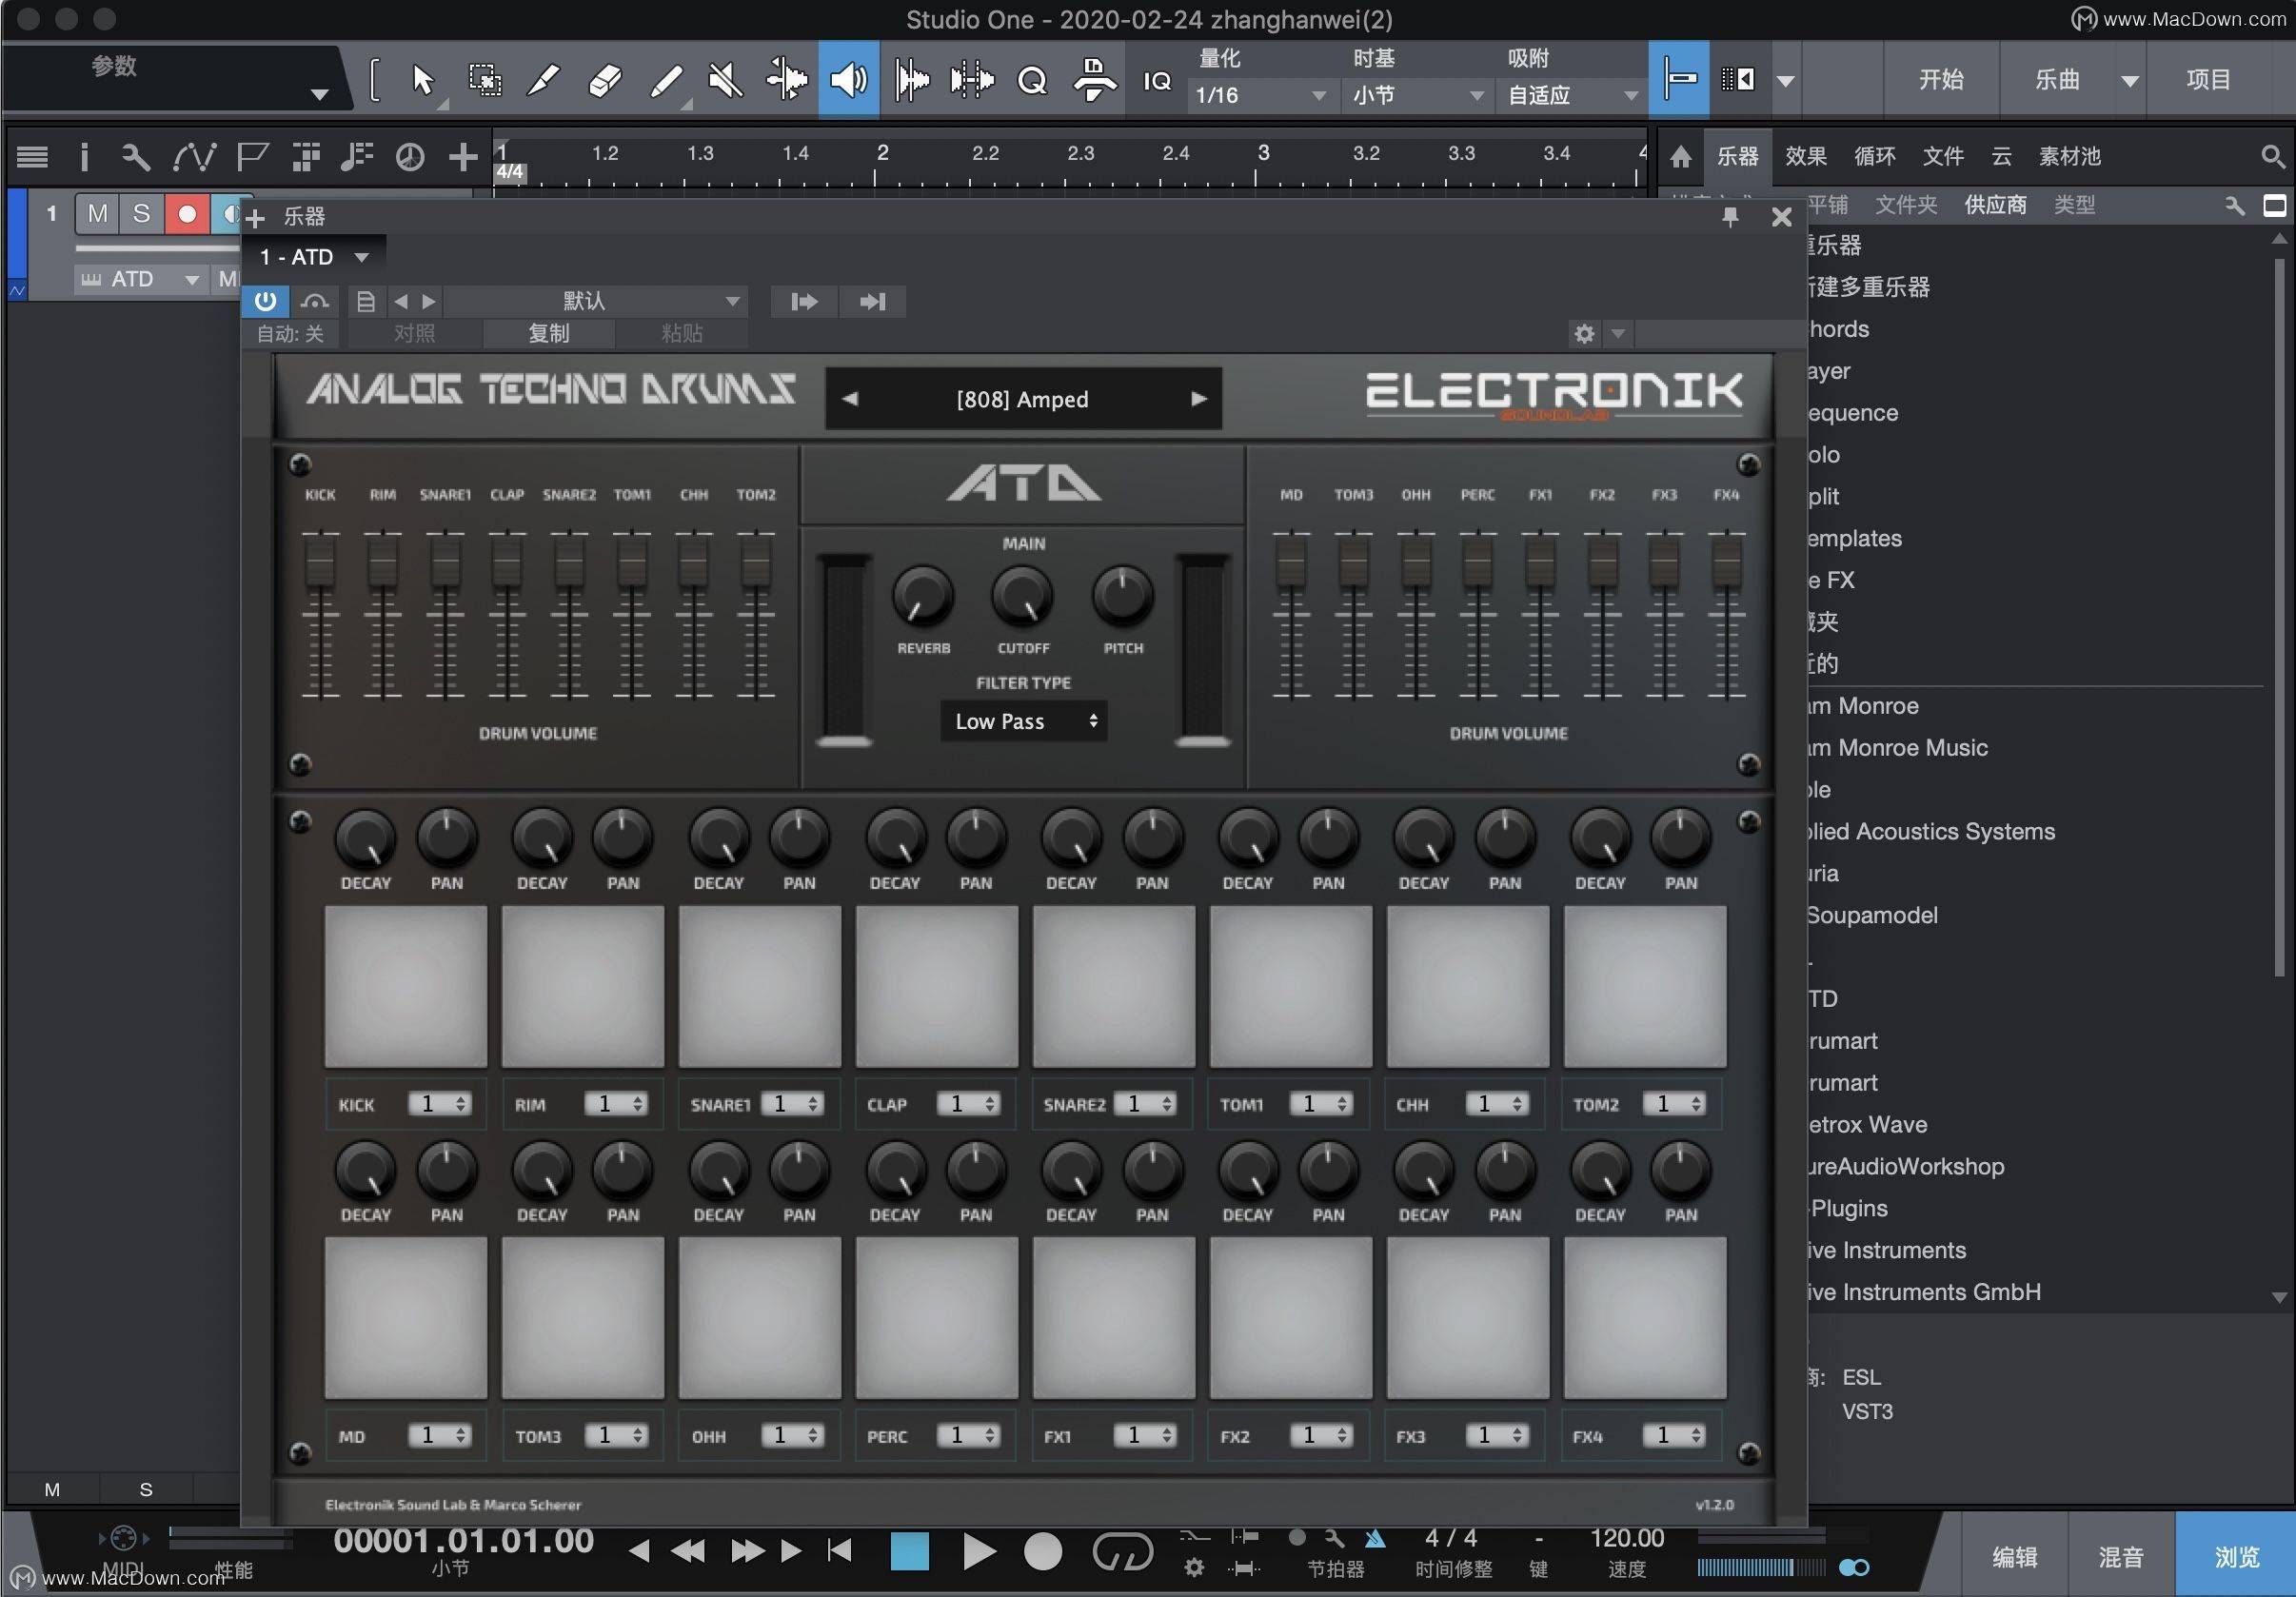Image resolution: width=2296 pixels, height=1597 pixels.
Task: Activate the Listen speaker tool
Action: pyautogui.click(x=849, y=80)
